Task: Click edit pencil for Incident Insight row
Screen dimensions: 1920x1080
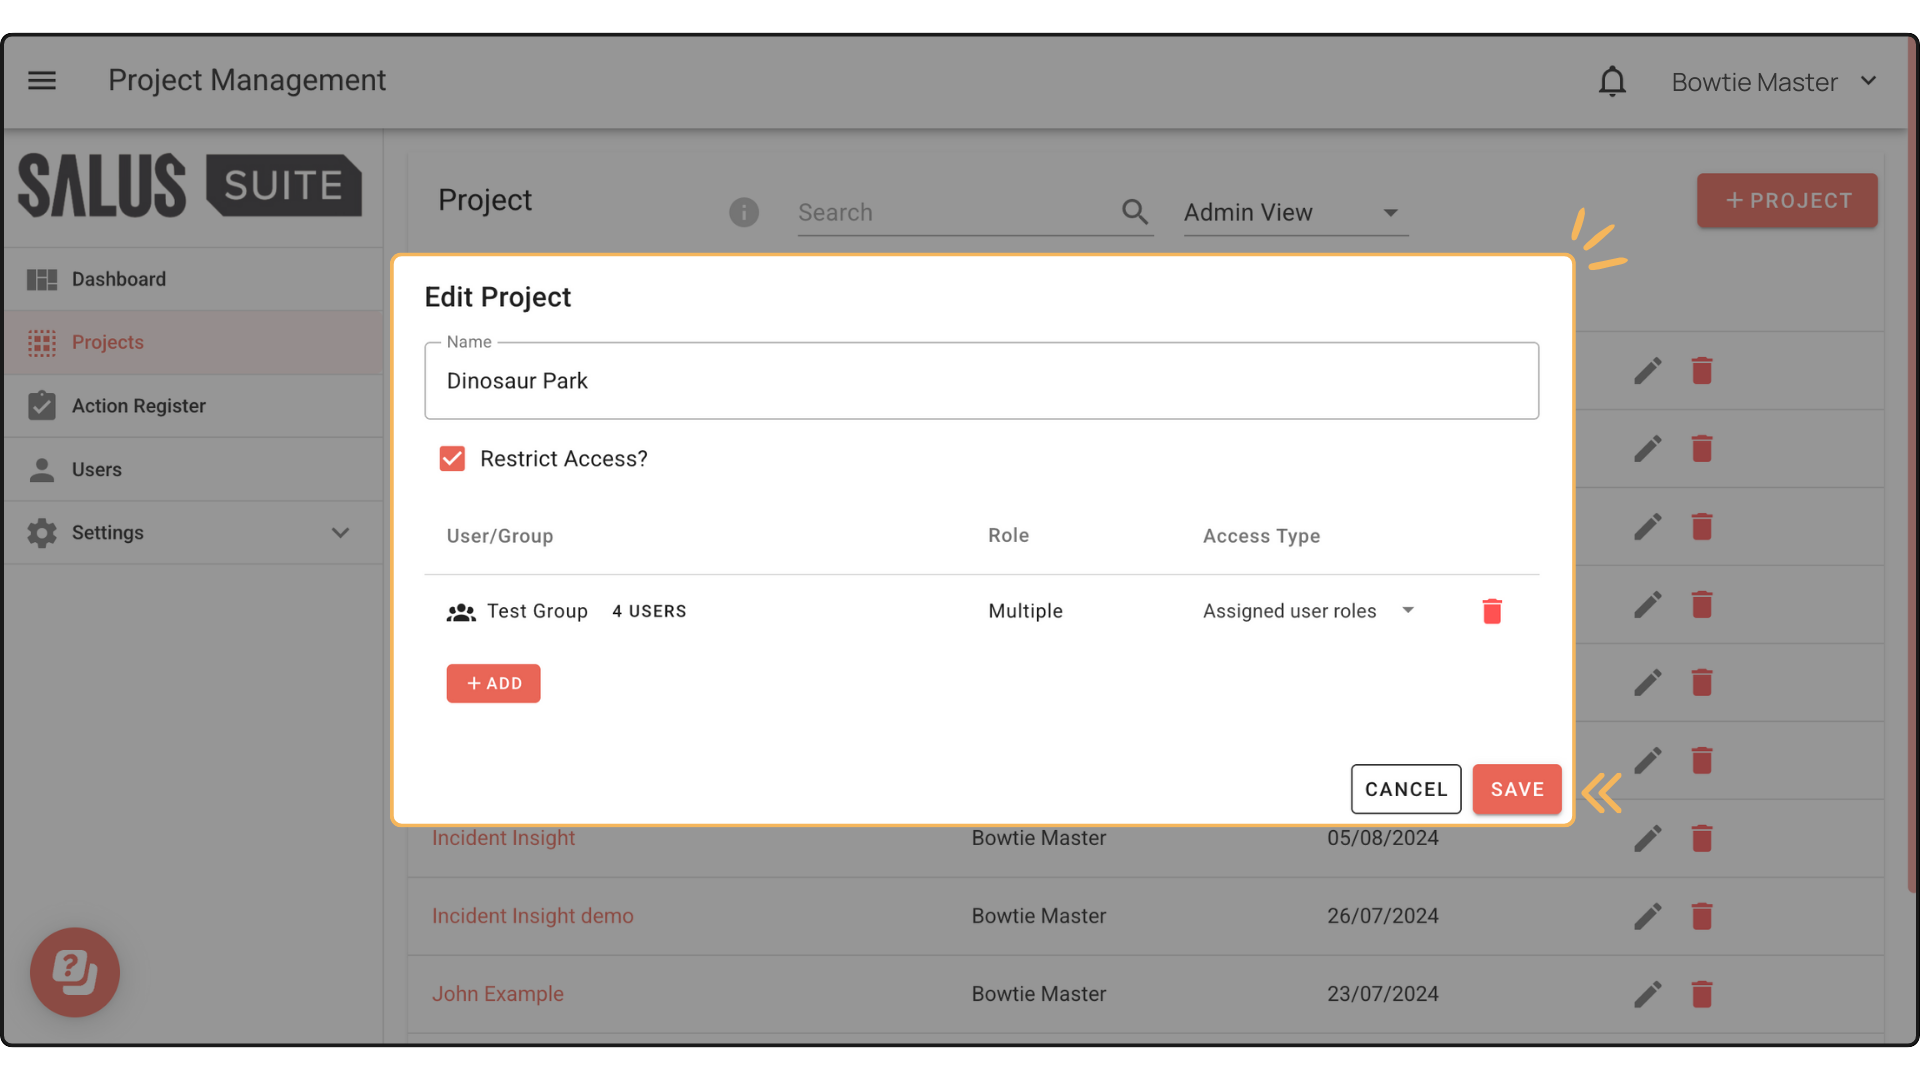Action: tap(1647, 838)
